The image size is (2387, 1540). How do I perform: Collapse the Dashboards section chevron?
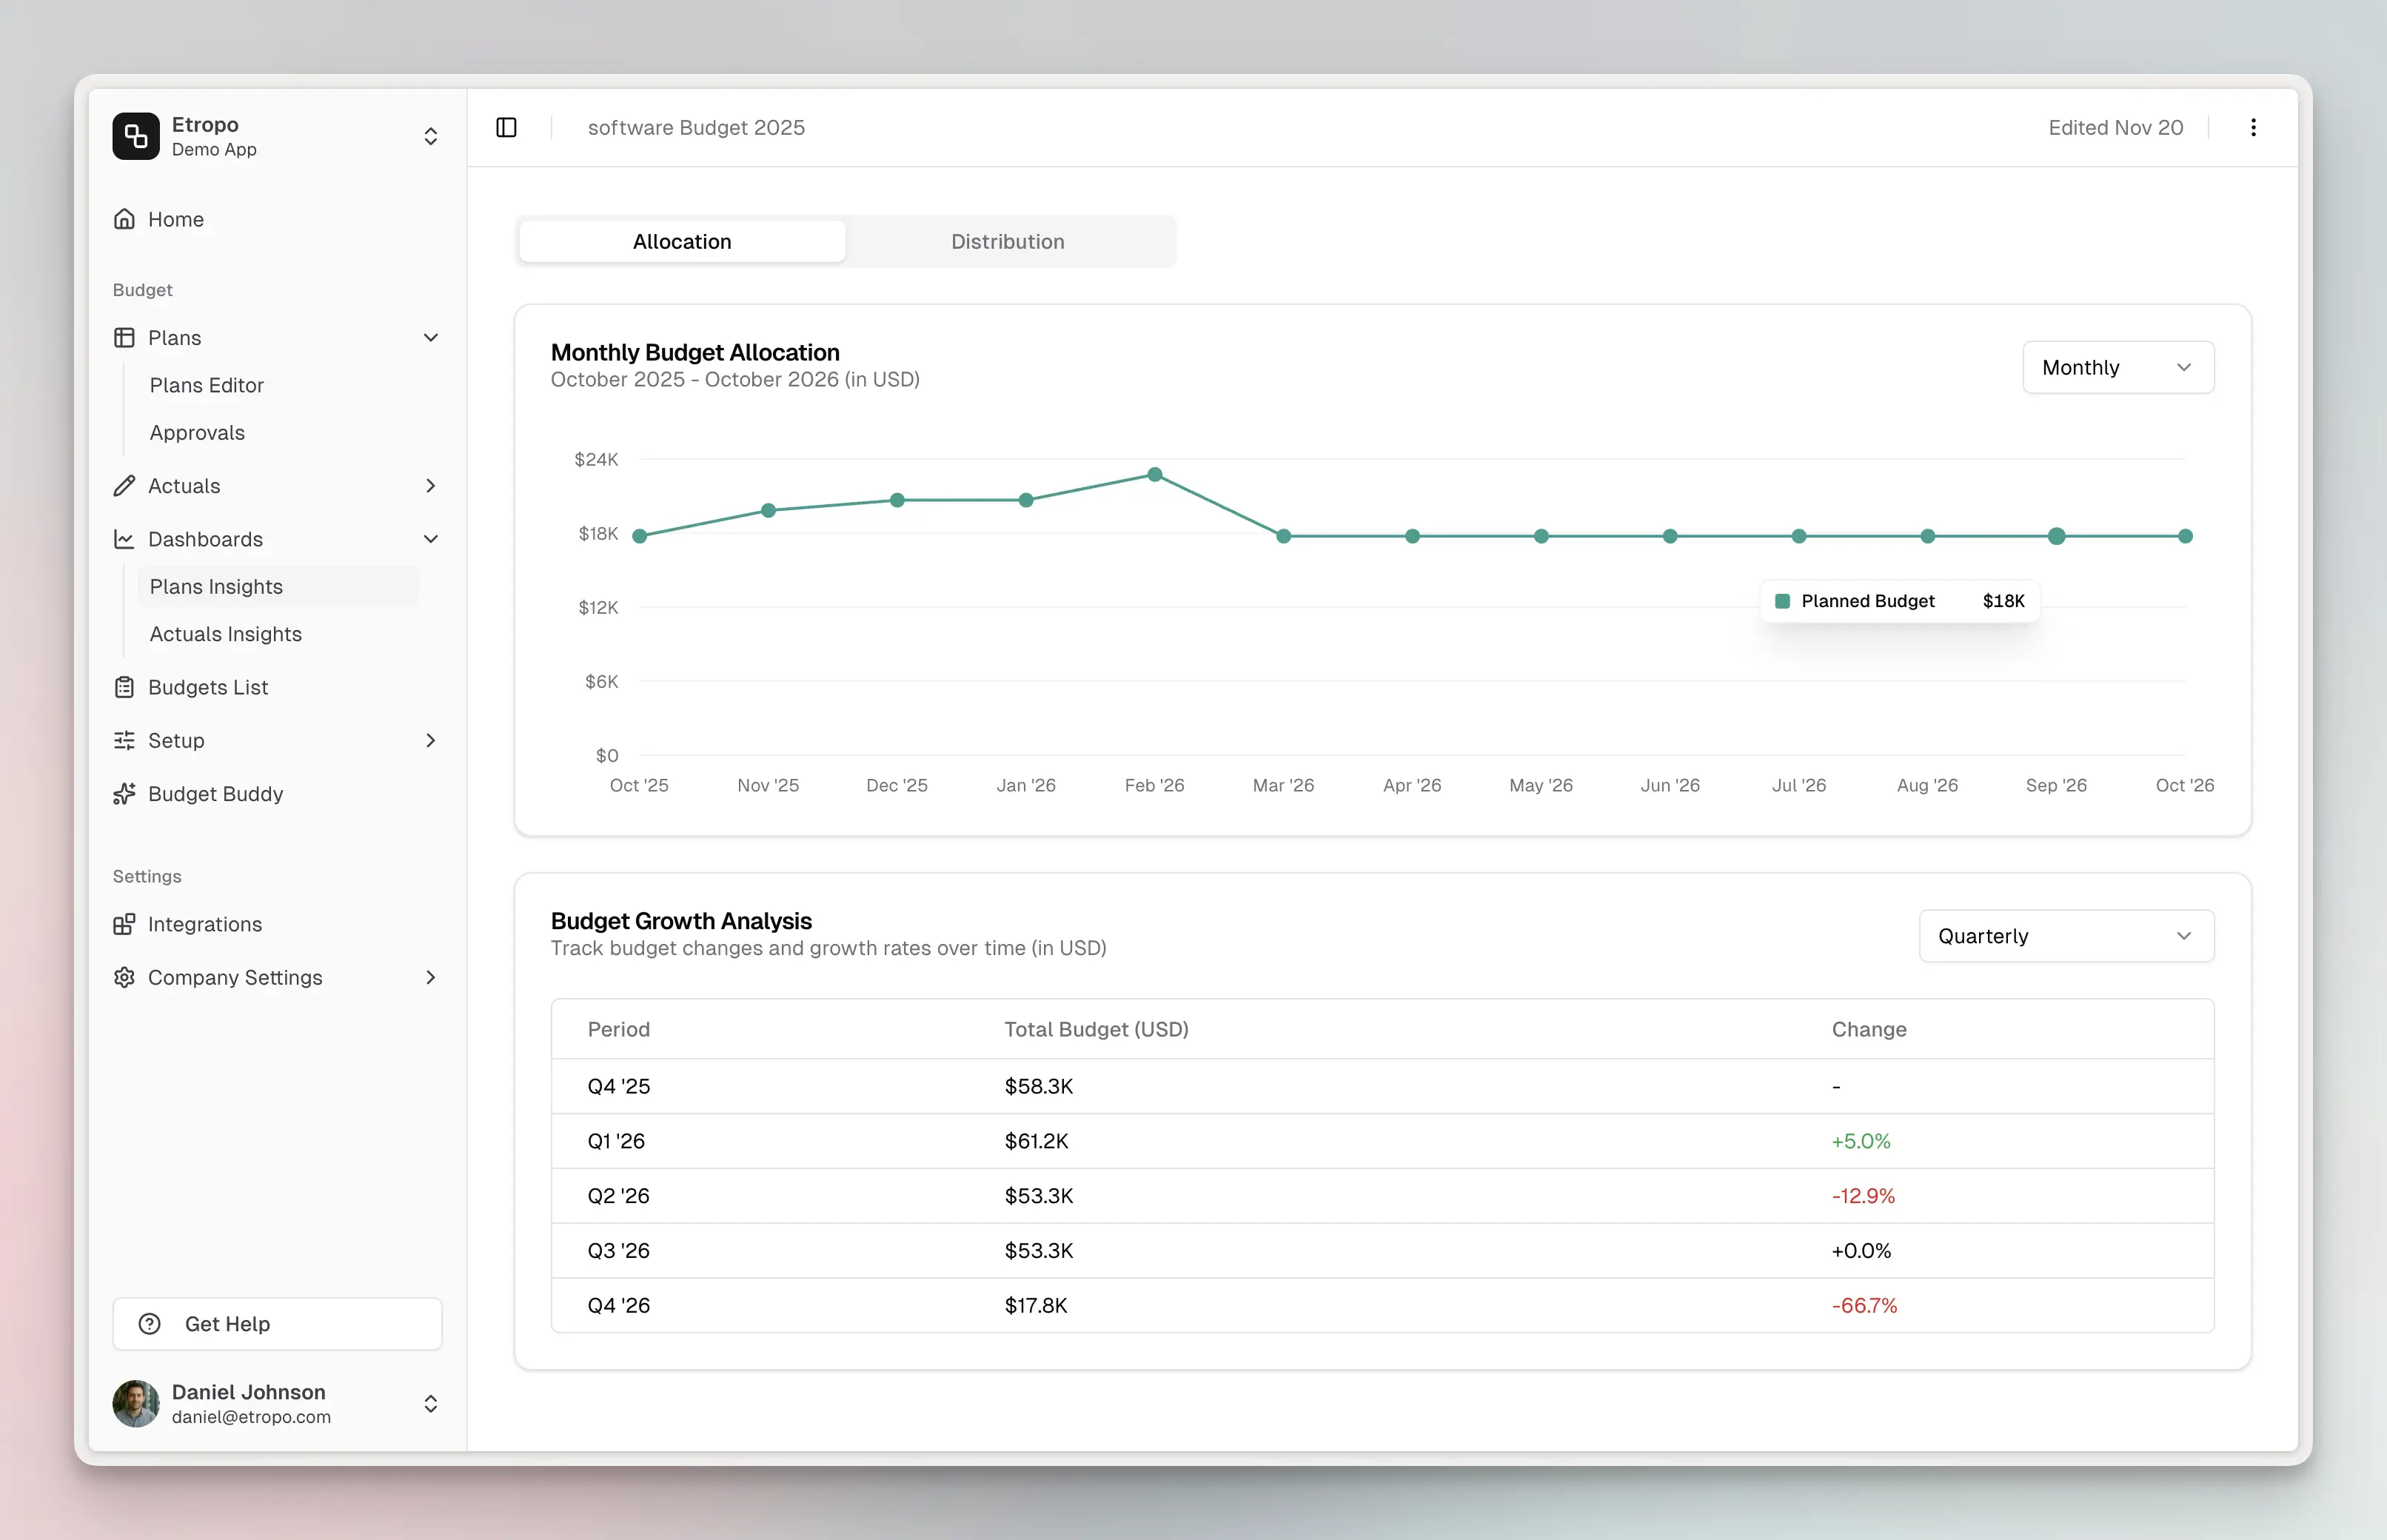point(431,539)
